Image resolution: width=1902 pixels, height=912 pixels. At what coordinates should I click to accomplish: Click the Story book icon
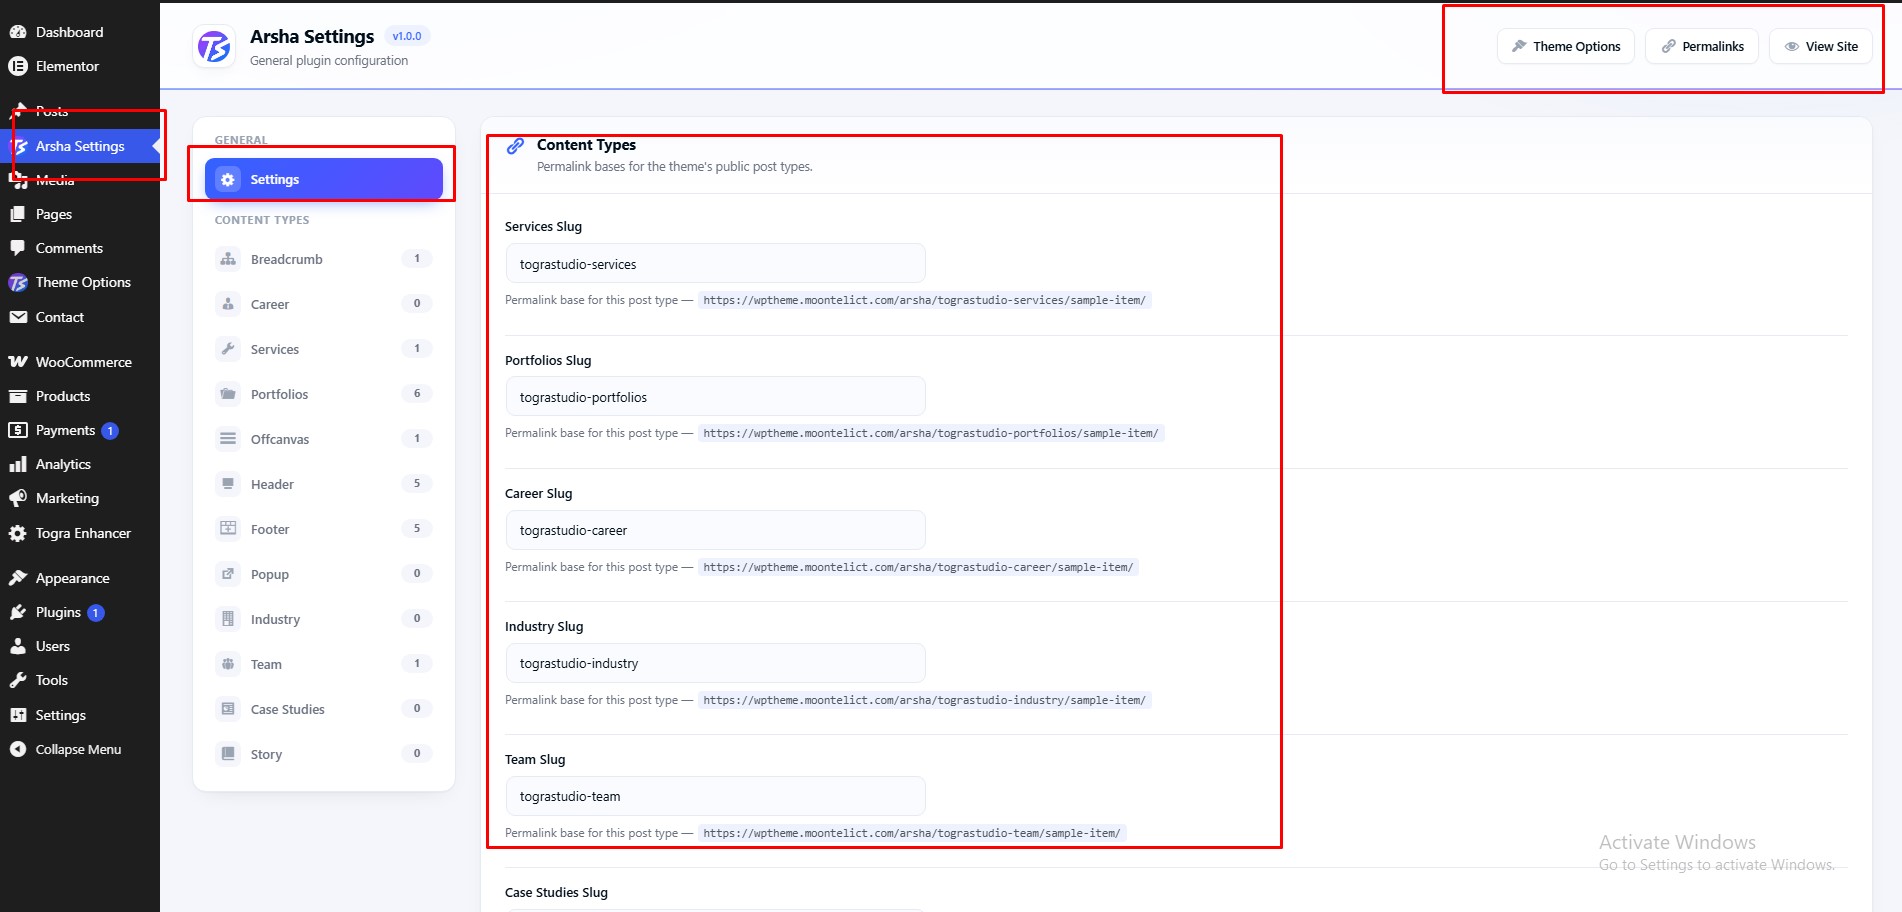coord(228,754)
